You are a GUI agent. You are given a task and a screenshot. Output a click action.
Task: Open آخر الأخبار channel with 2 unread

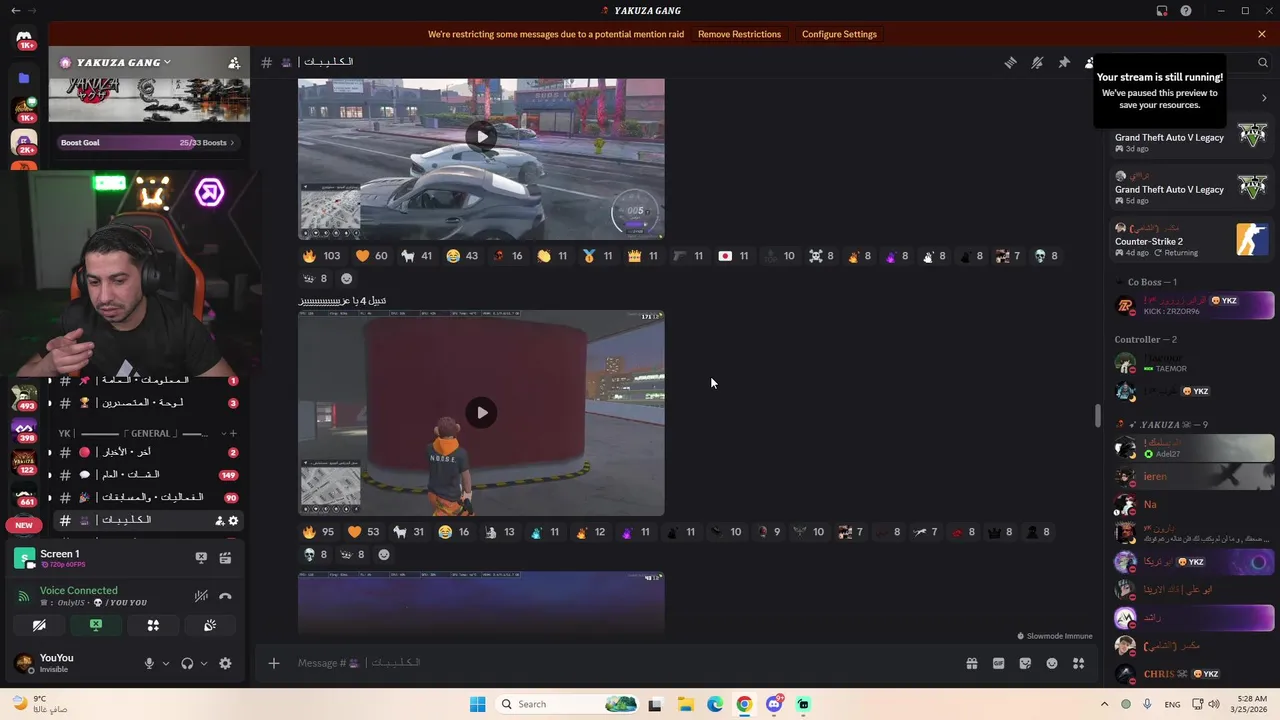coord(148,452)
